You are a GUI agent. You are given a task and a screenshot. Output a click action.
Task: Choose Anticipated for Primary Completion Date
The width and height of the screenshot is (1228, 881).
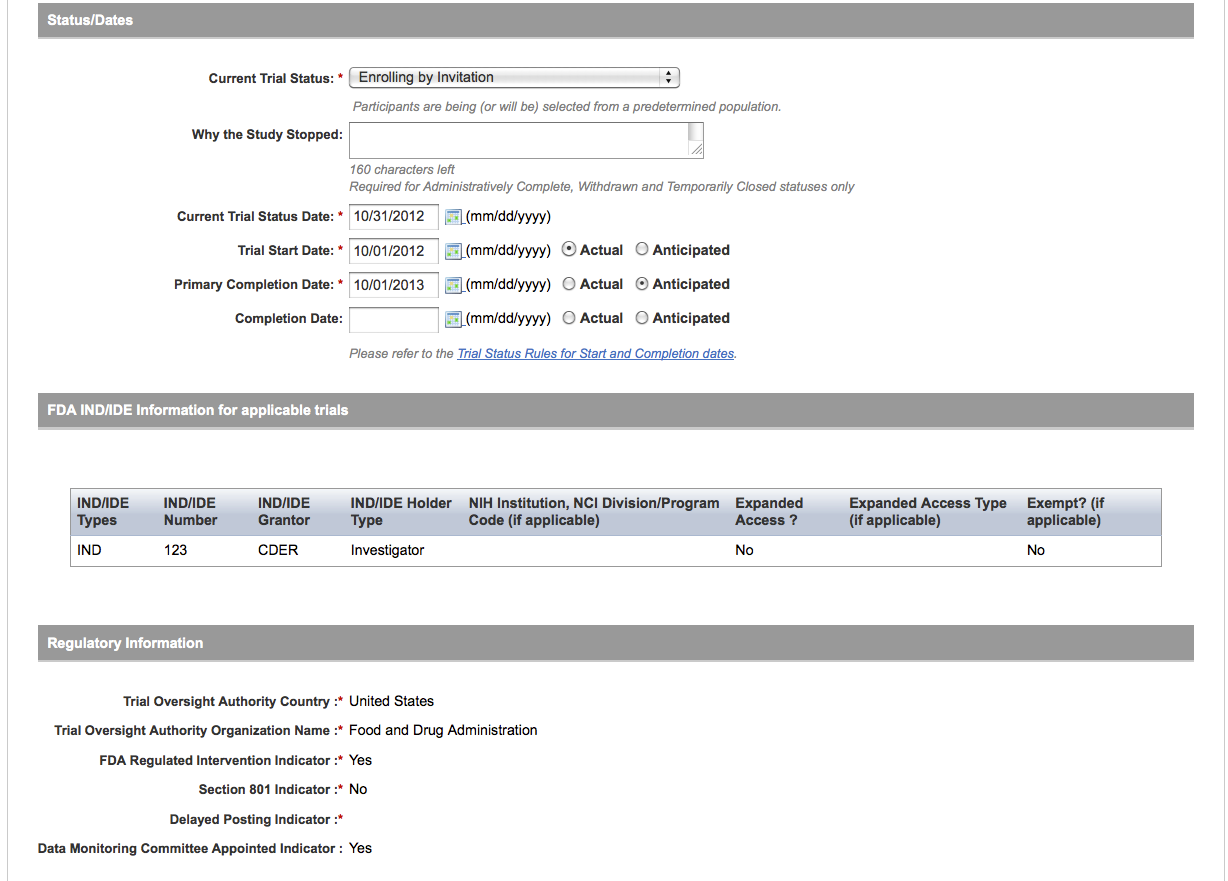tap(642, 284)
